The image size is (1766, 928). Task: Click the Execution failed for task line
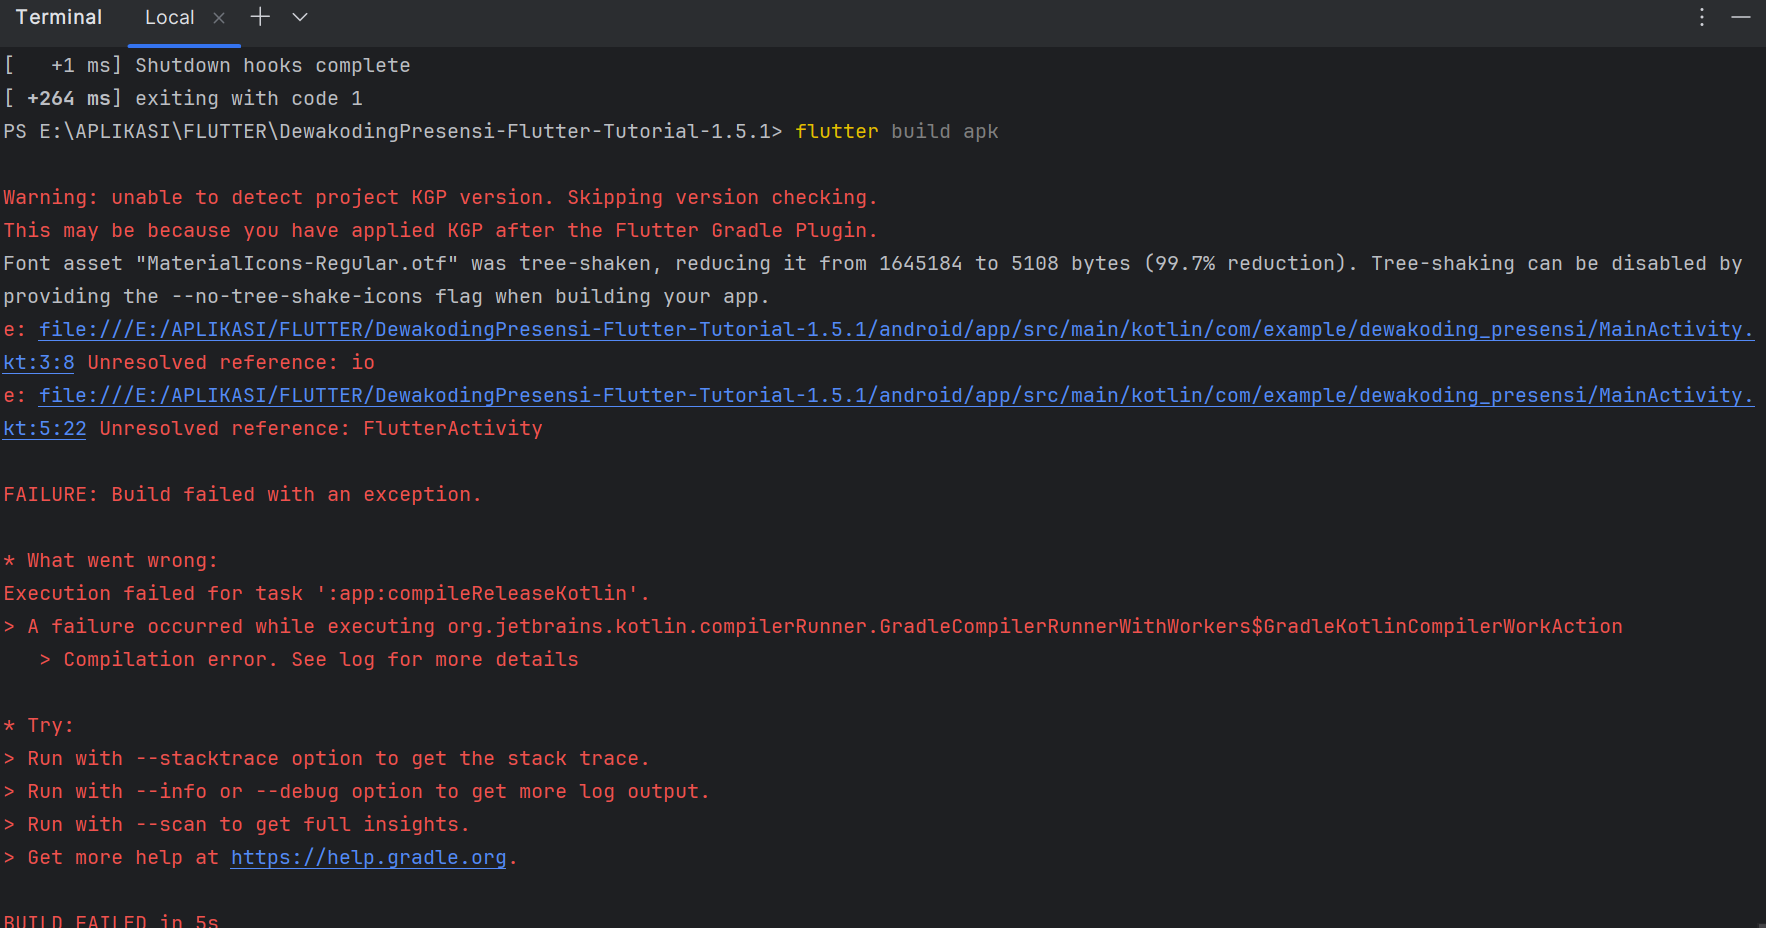click(x=326, y=593)
